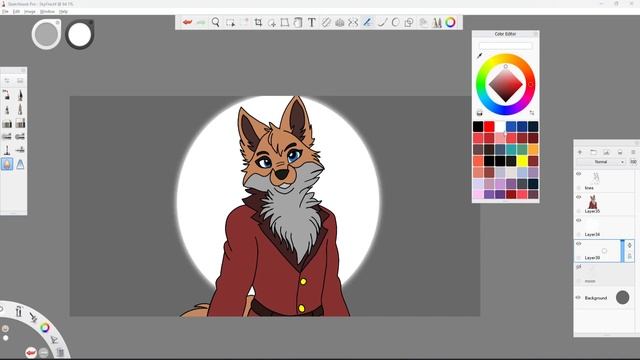
Task: Select the Layer34 row
Action: coord(604,227)
